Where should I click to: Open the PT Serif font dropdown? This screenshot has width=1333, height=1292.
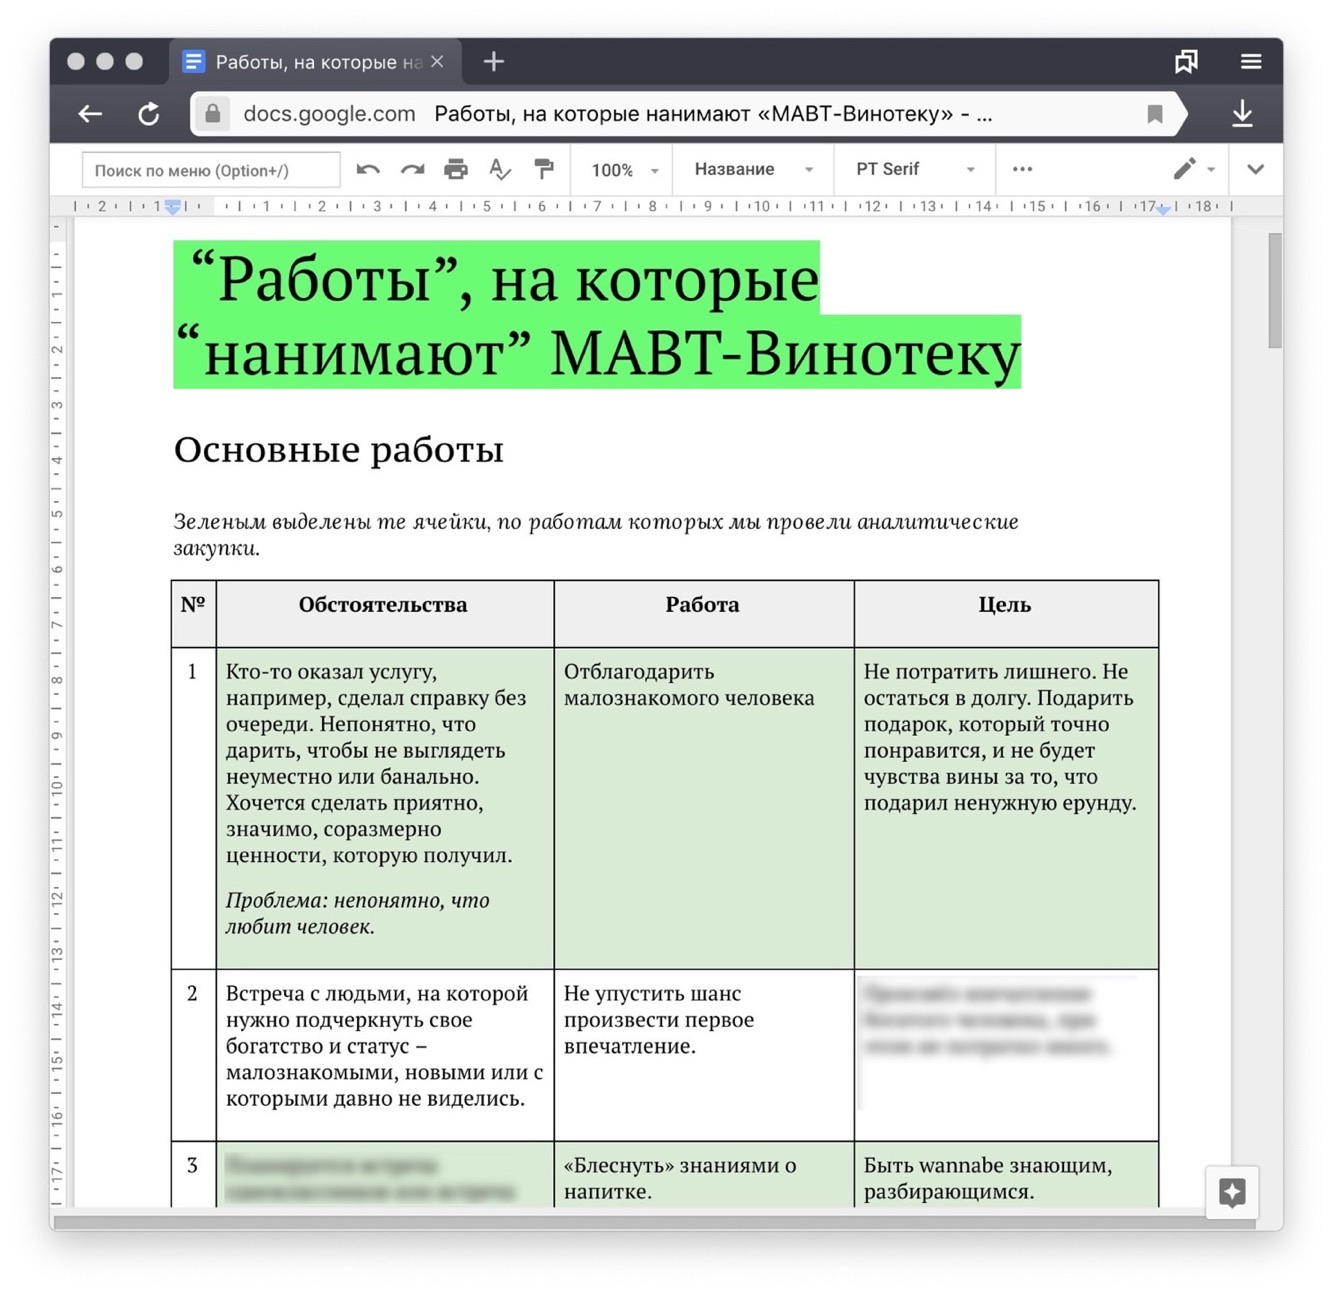point(914,169)
